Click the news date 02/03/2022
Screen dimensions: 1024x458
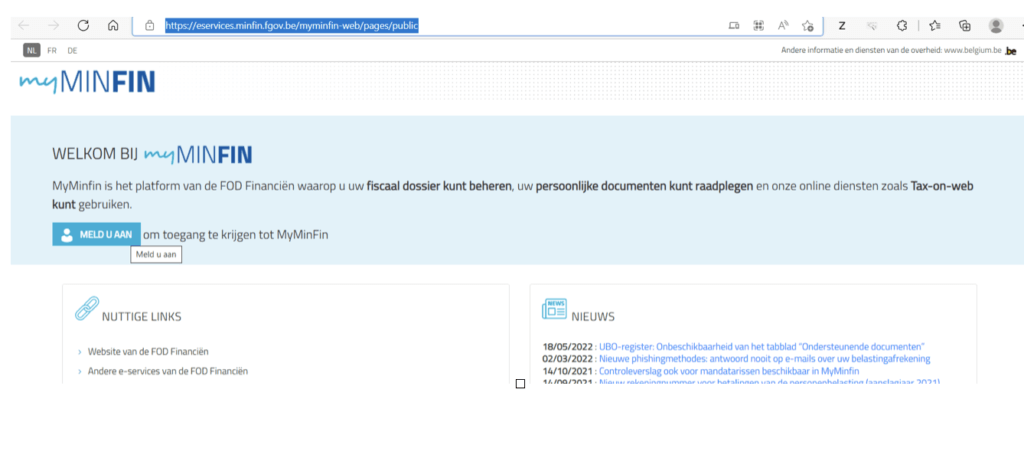(x=568, y=359)
